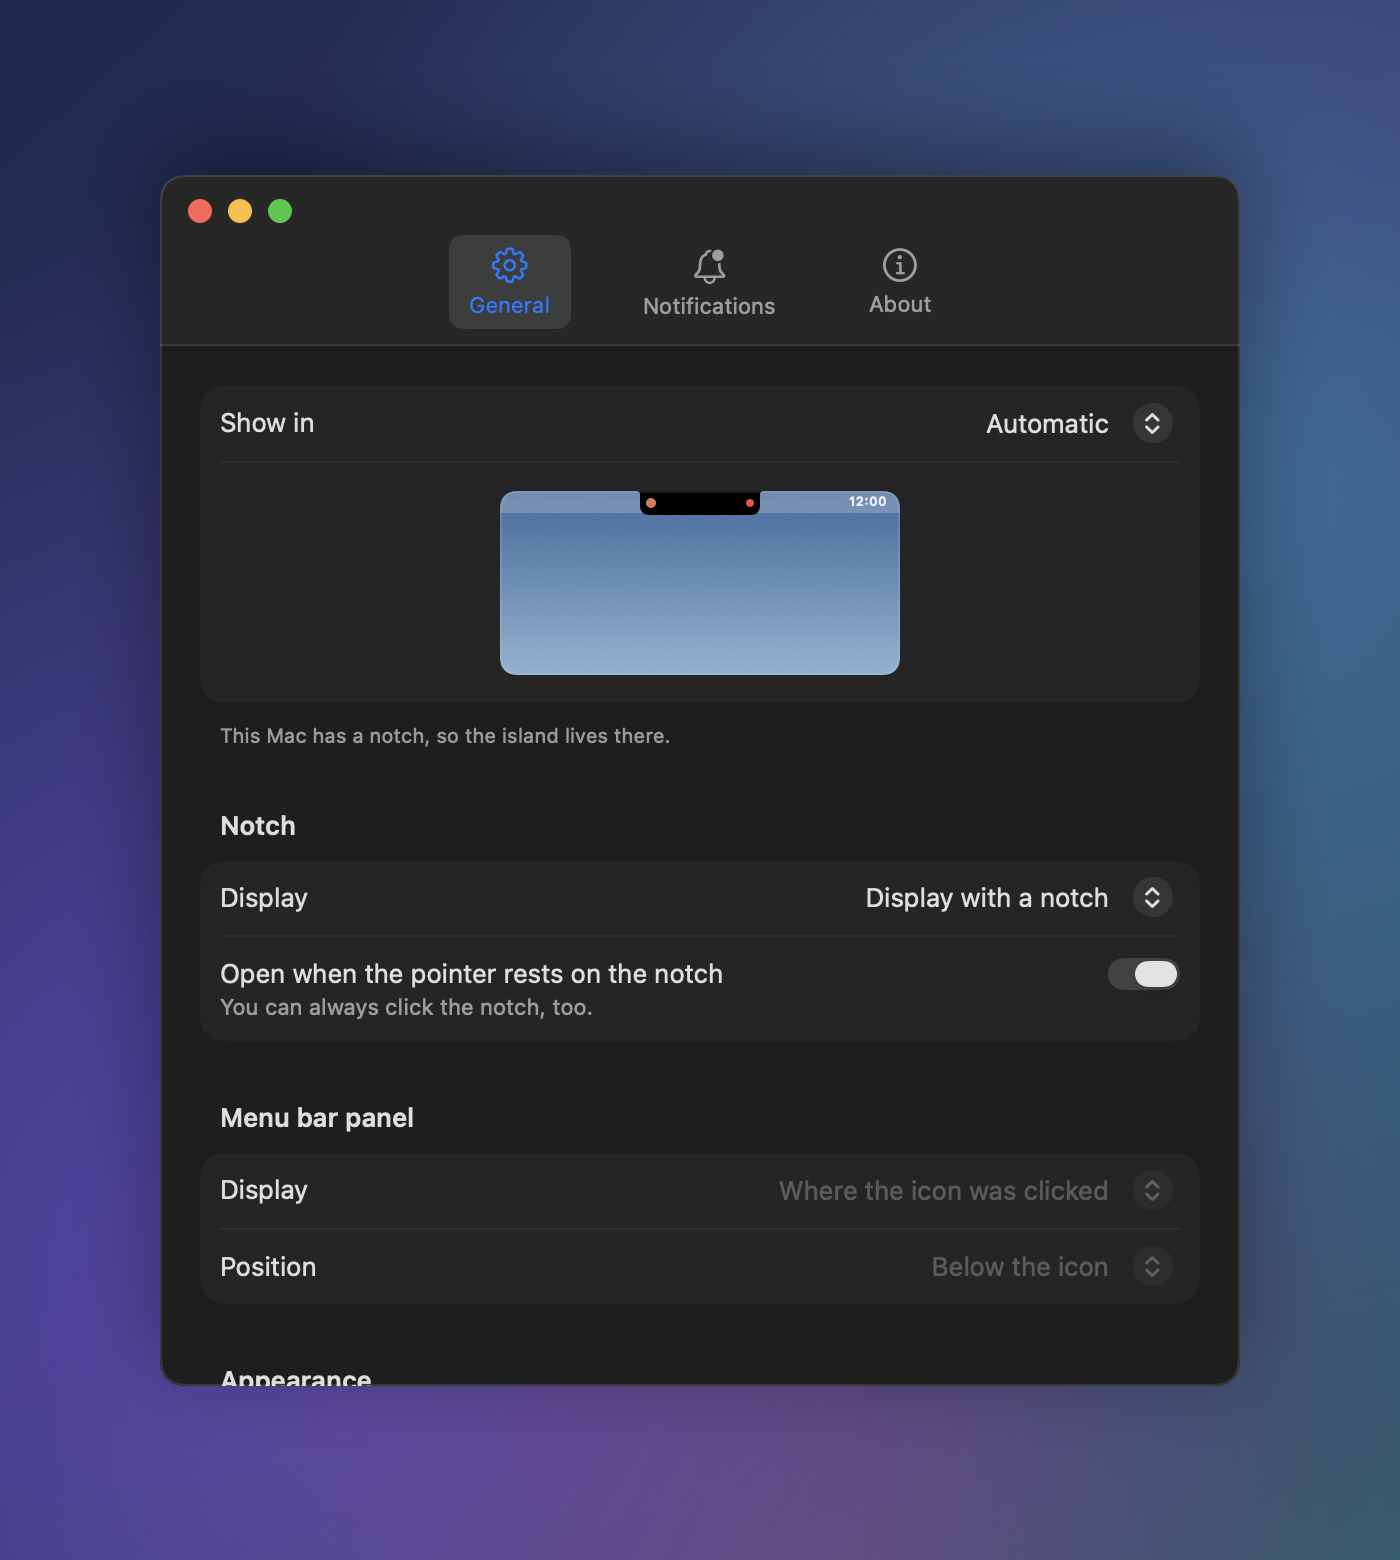Viewport: 1400px width, 1560px height.
Task: Click the 'Notch' section heading
Action: pos(258,826)
